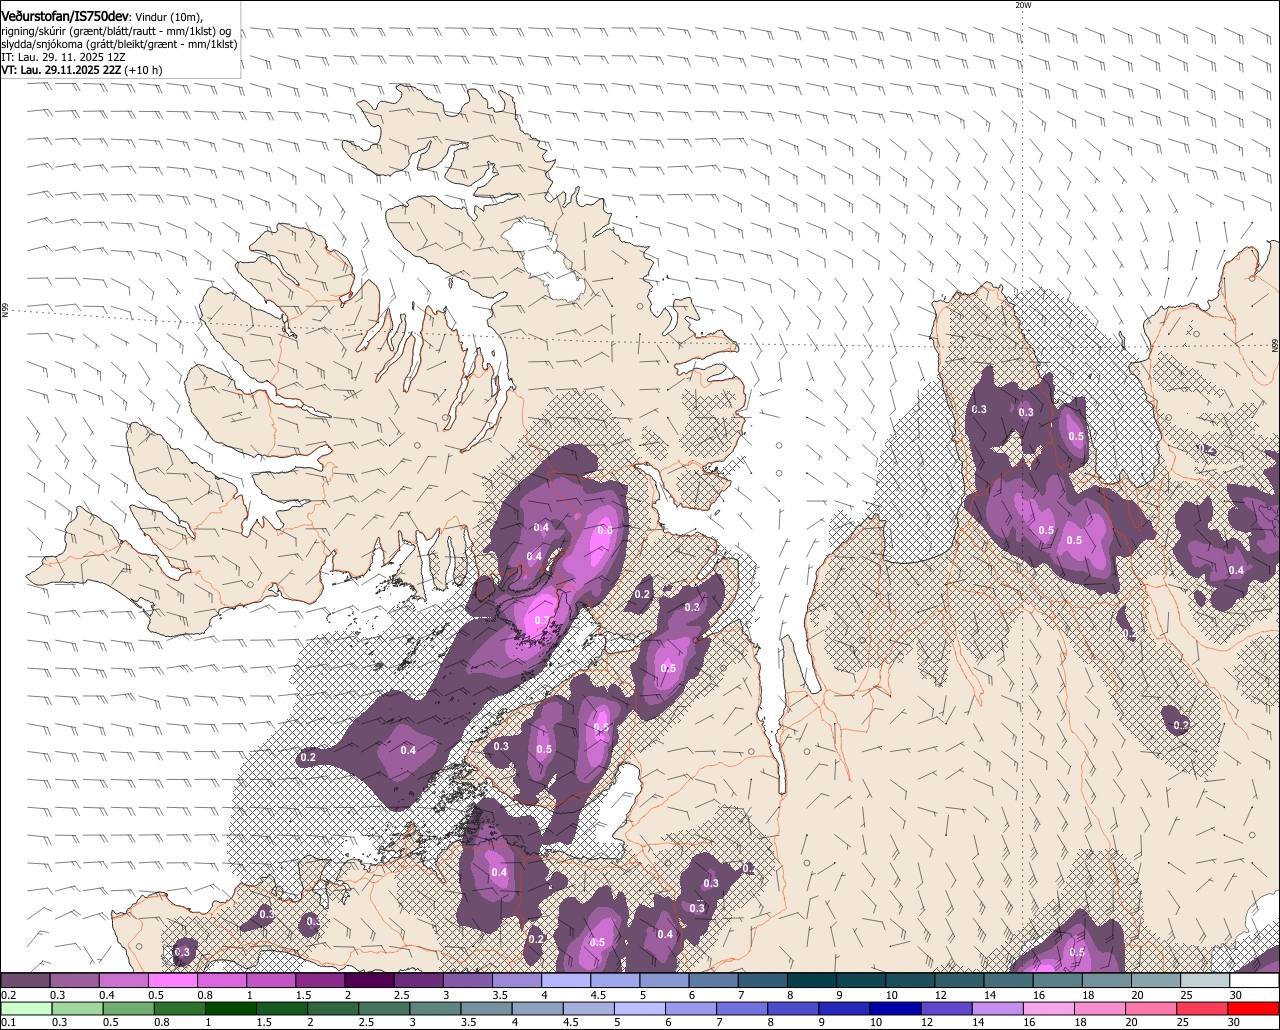Click the green rain swatch labeled 1.5
Screen dimensions: 1280x1030
click(x=283, y=1008)
